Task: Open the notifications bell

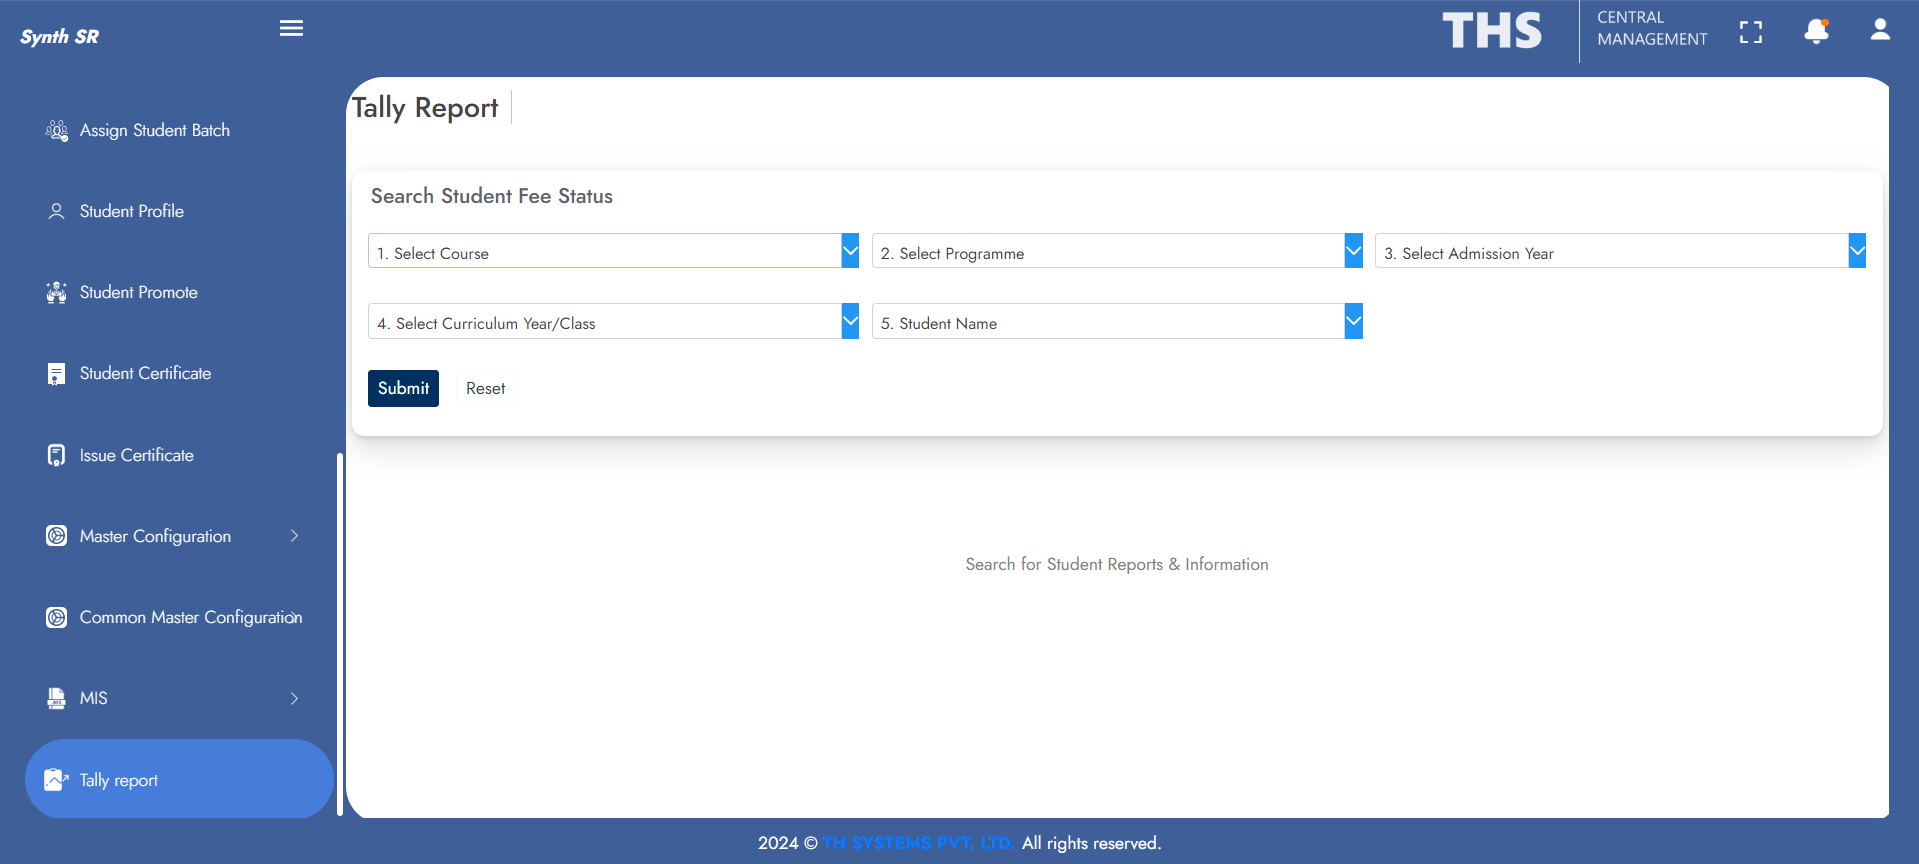Action: (1816, 32)
